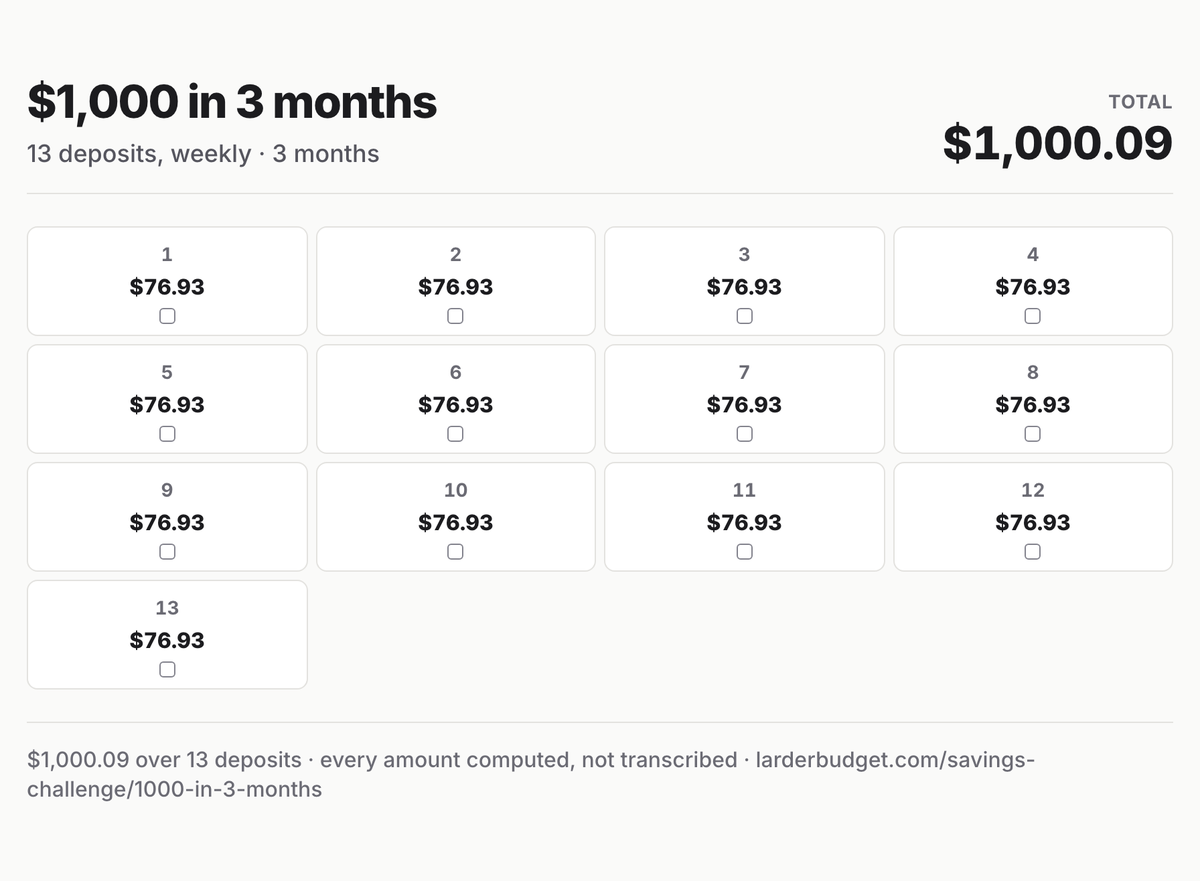Mark deposit 3 as completed

coord(744,316)
